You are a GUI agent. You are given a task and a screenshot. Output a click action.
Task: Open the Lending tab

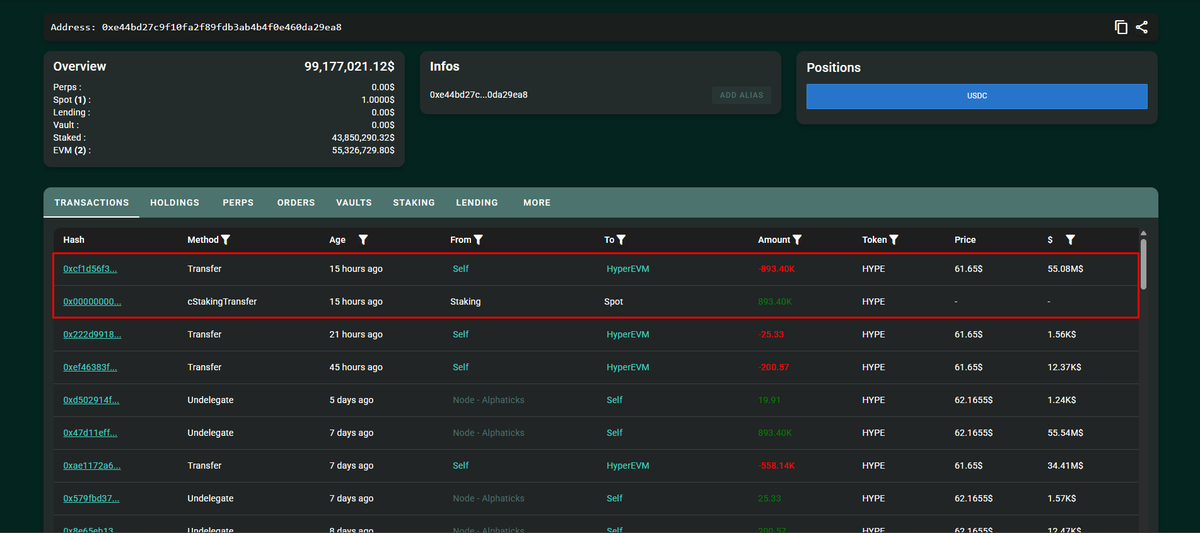tap(477, 203)
